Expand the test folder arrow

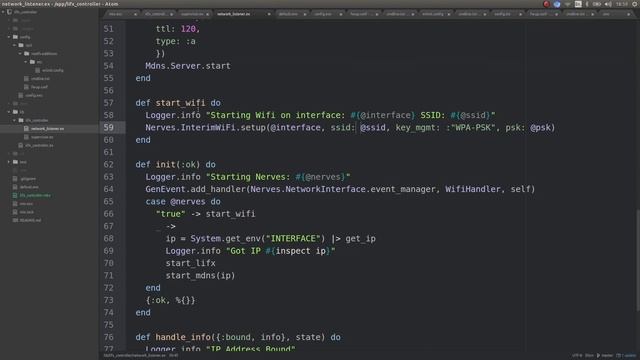(x=9, y=162)
